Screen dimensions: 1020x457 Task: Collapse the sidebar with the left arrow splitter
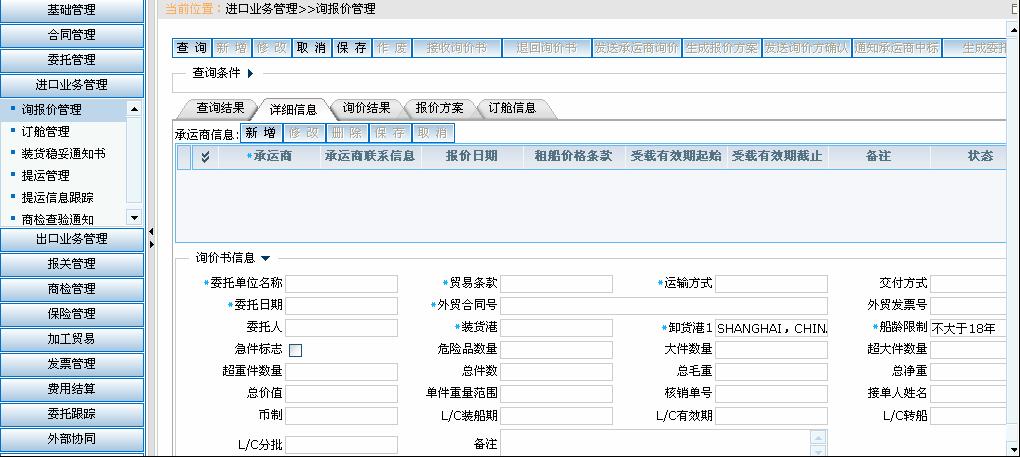pyautogui.click(x=152, y=231)
